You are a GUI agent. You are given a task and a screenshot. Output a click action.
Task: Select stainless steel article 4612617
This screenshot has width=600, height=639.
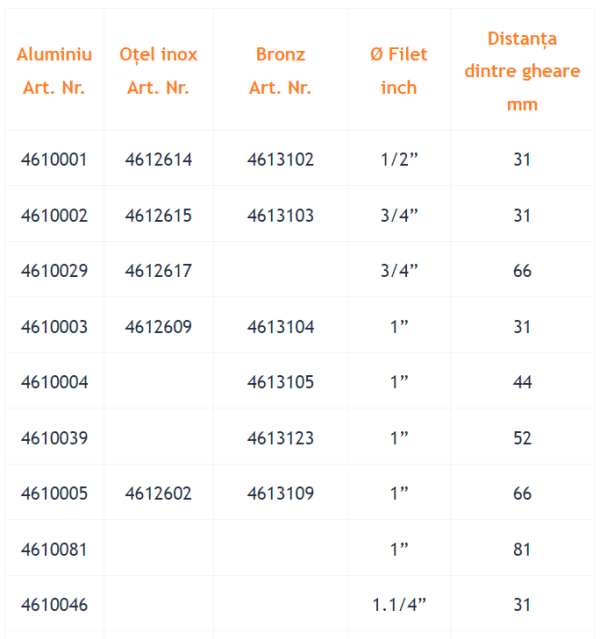tap(158, 271)
